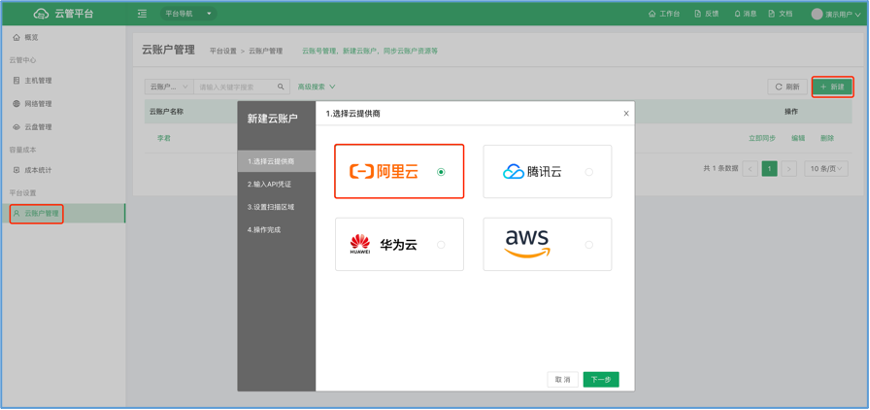870x410 pixels.
Task: Click 平台设置 breadcrumb
Action: (223, 51)
